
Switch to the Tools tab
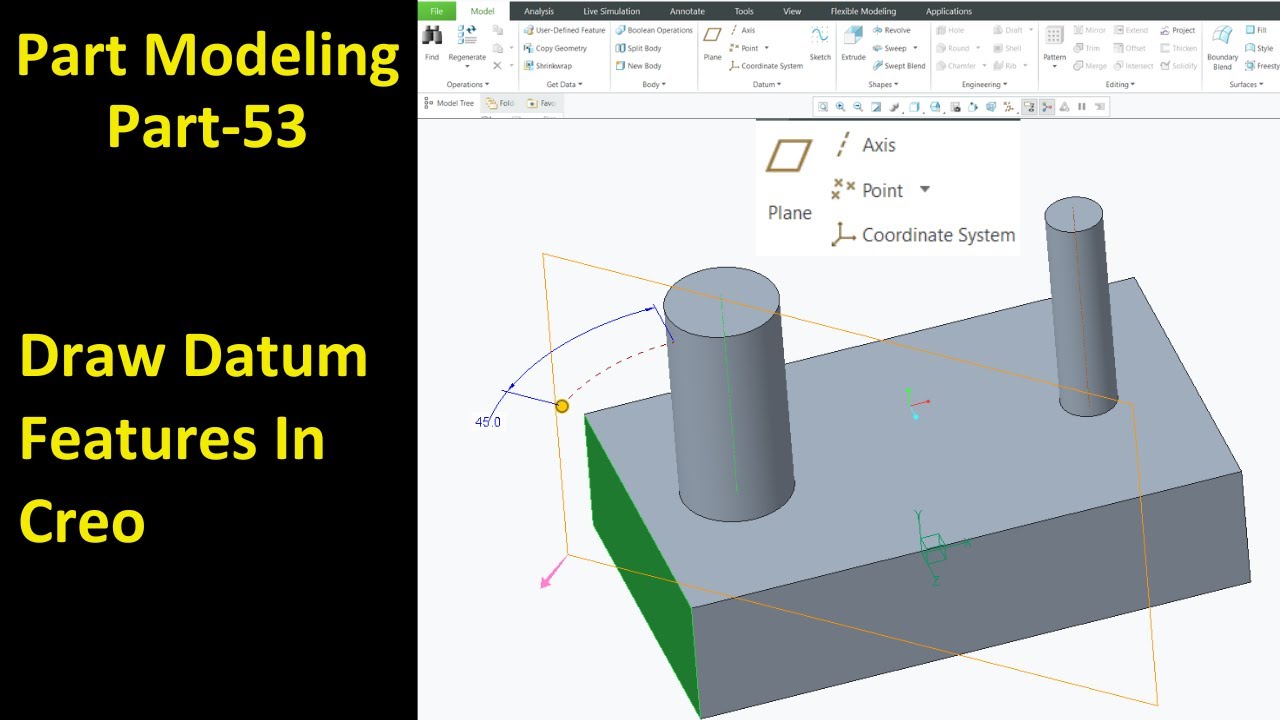(744, 11)
